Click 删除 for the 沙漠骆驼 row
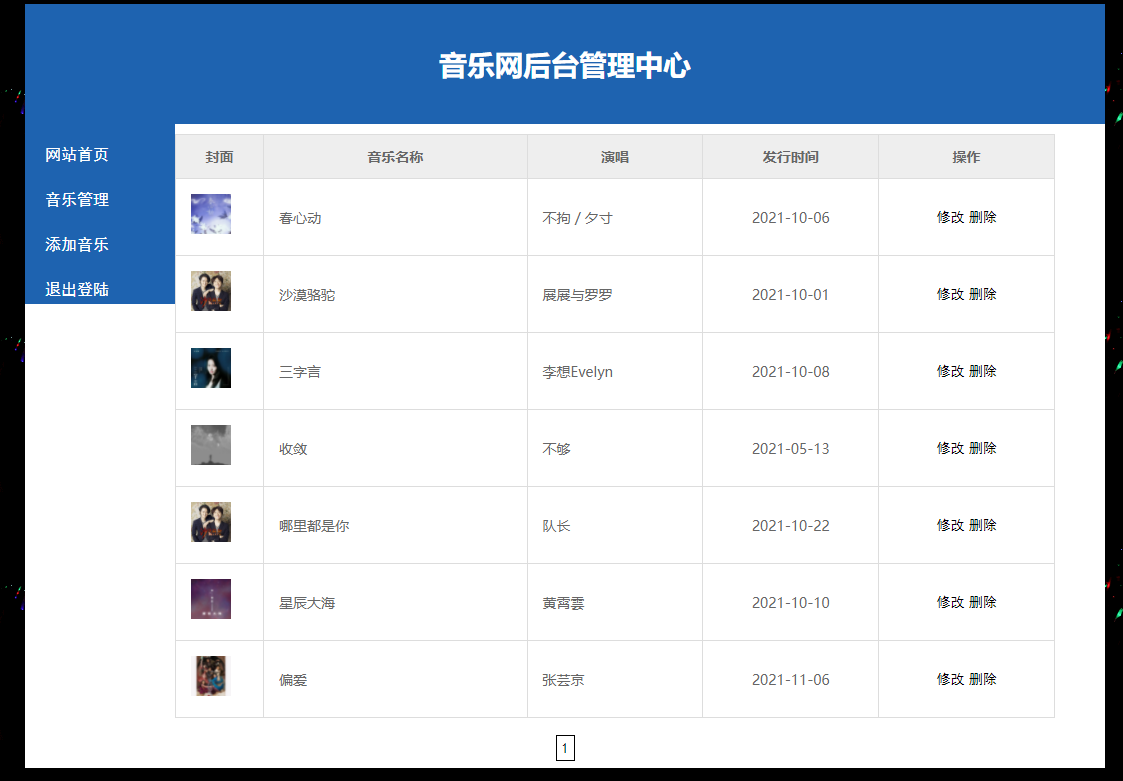 [x=983, y=294]
